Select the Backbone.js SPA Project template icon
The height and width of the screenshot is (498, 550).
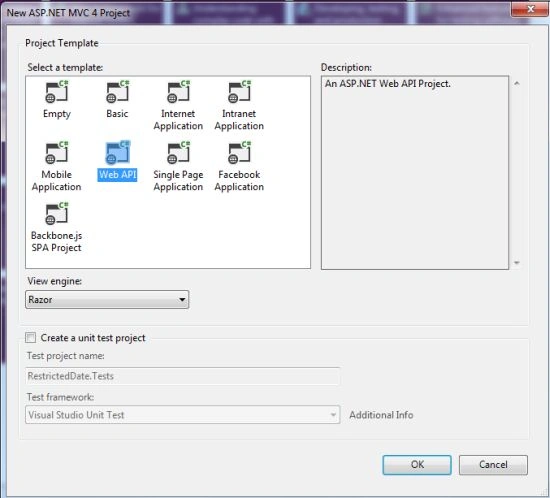coord(57,213)
